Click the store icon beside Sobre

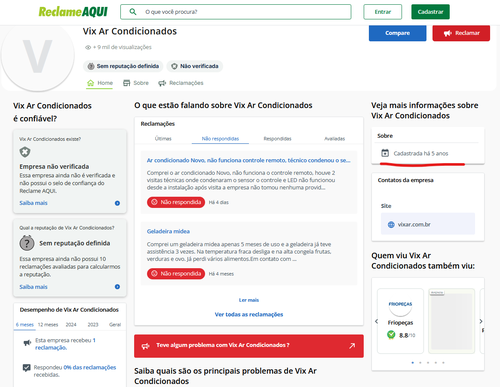[127, 83]
